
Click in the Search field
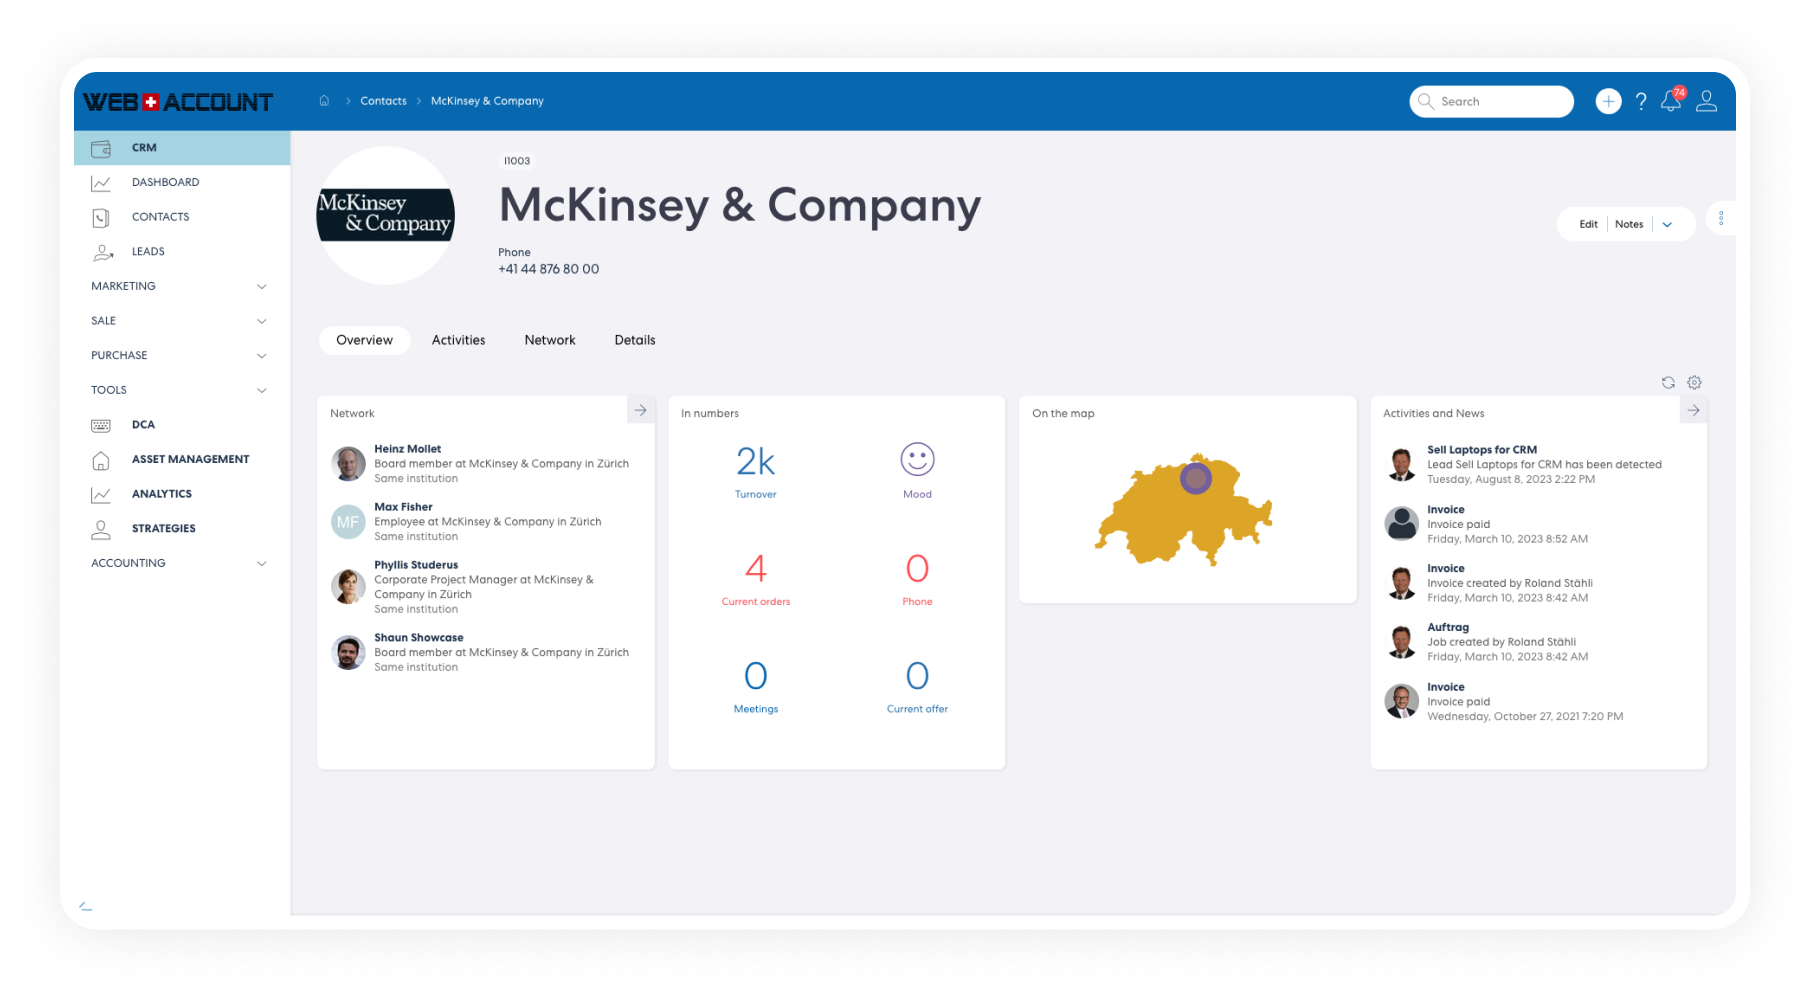pos(1492,101)
